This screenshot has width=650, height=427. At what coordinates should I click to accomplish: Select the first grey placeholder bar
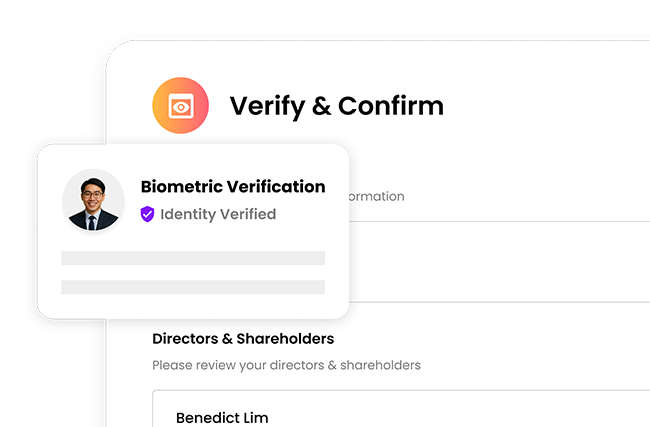tap(193, 258)
